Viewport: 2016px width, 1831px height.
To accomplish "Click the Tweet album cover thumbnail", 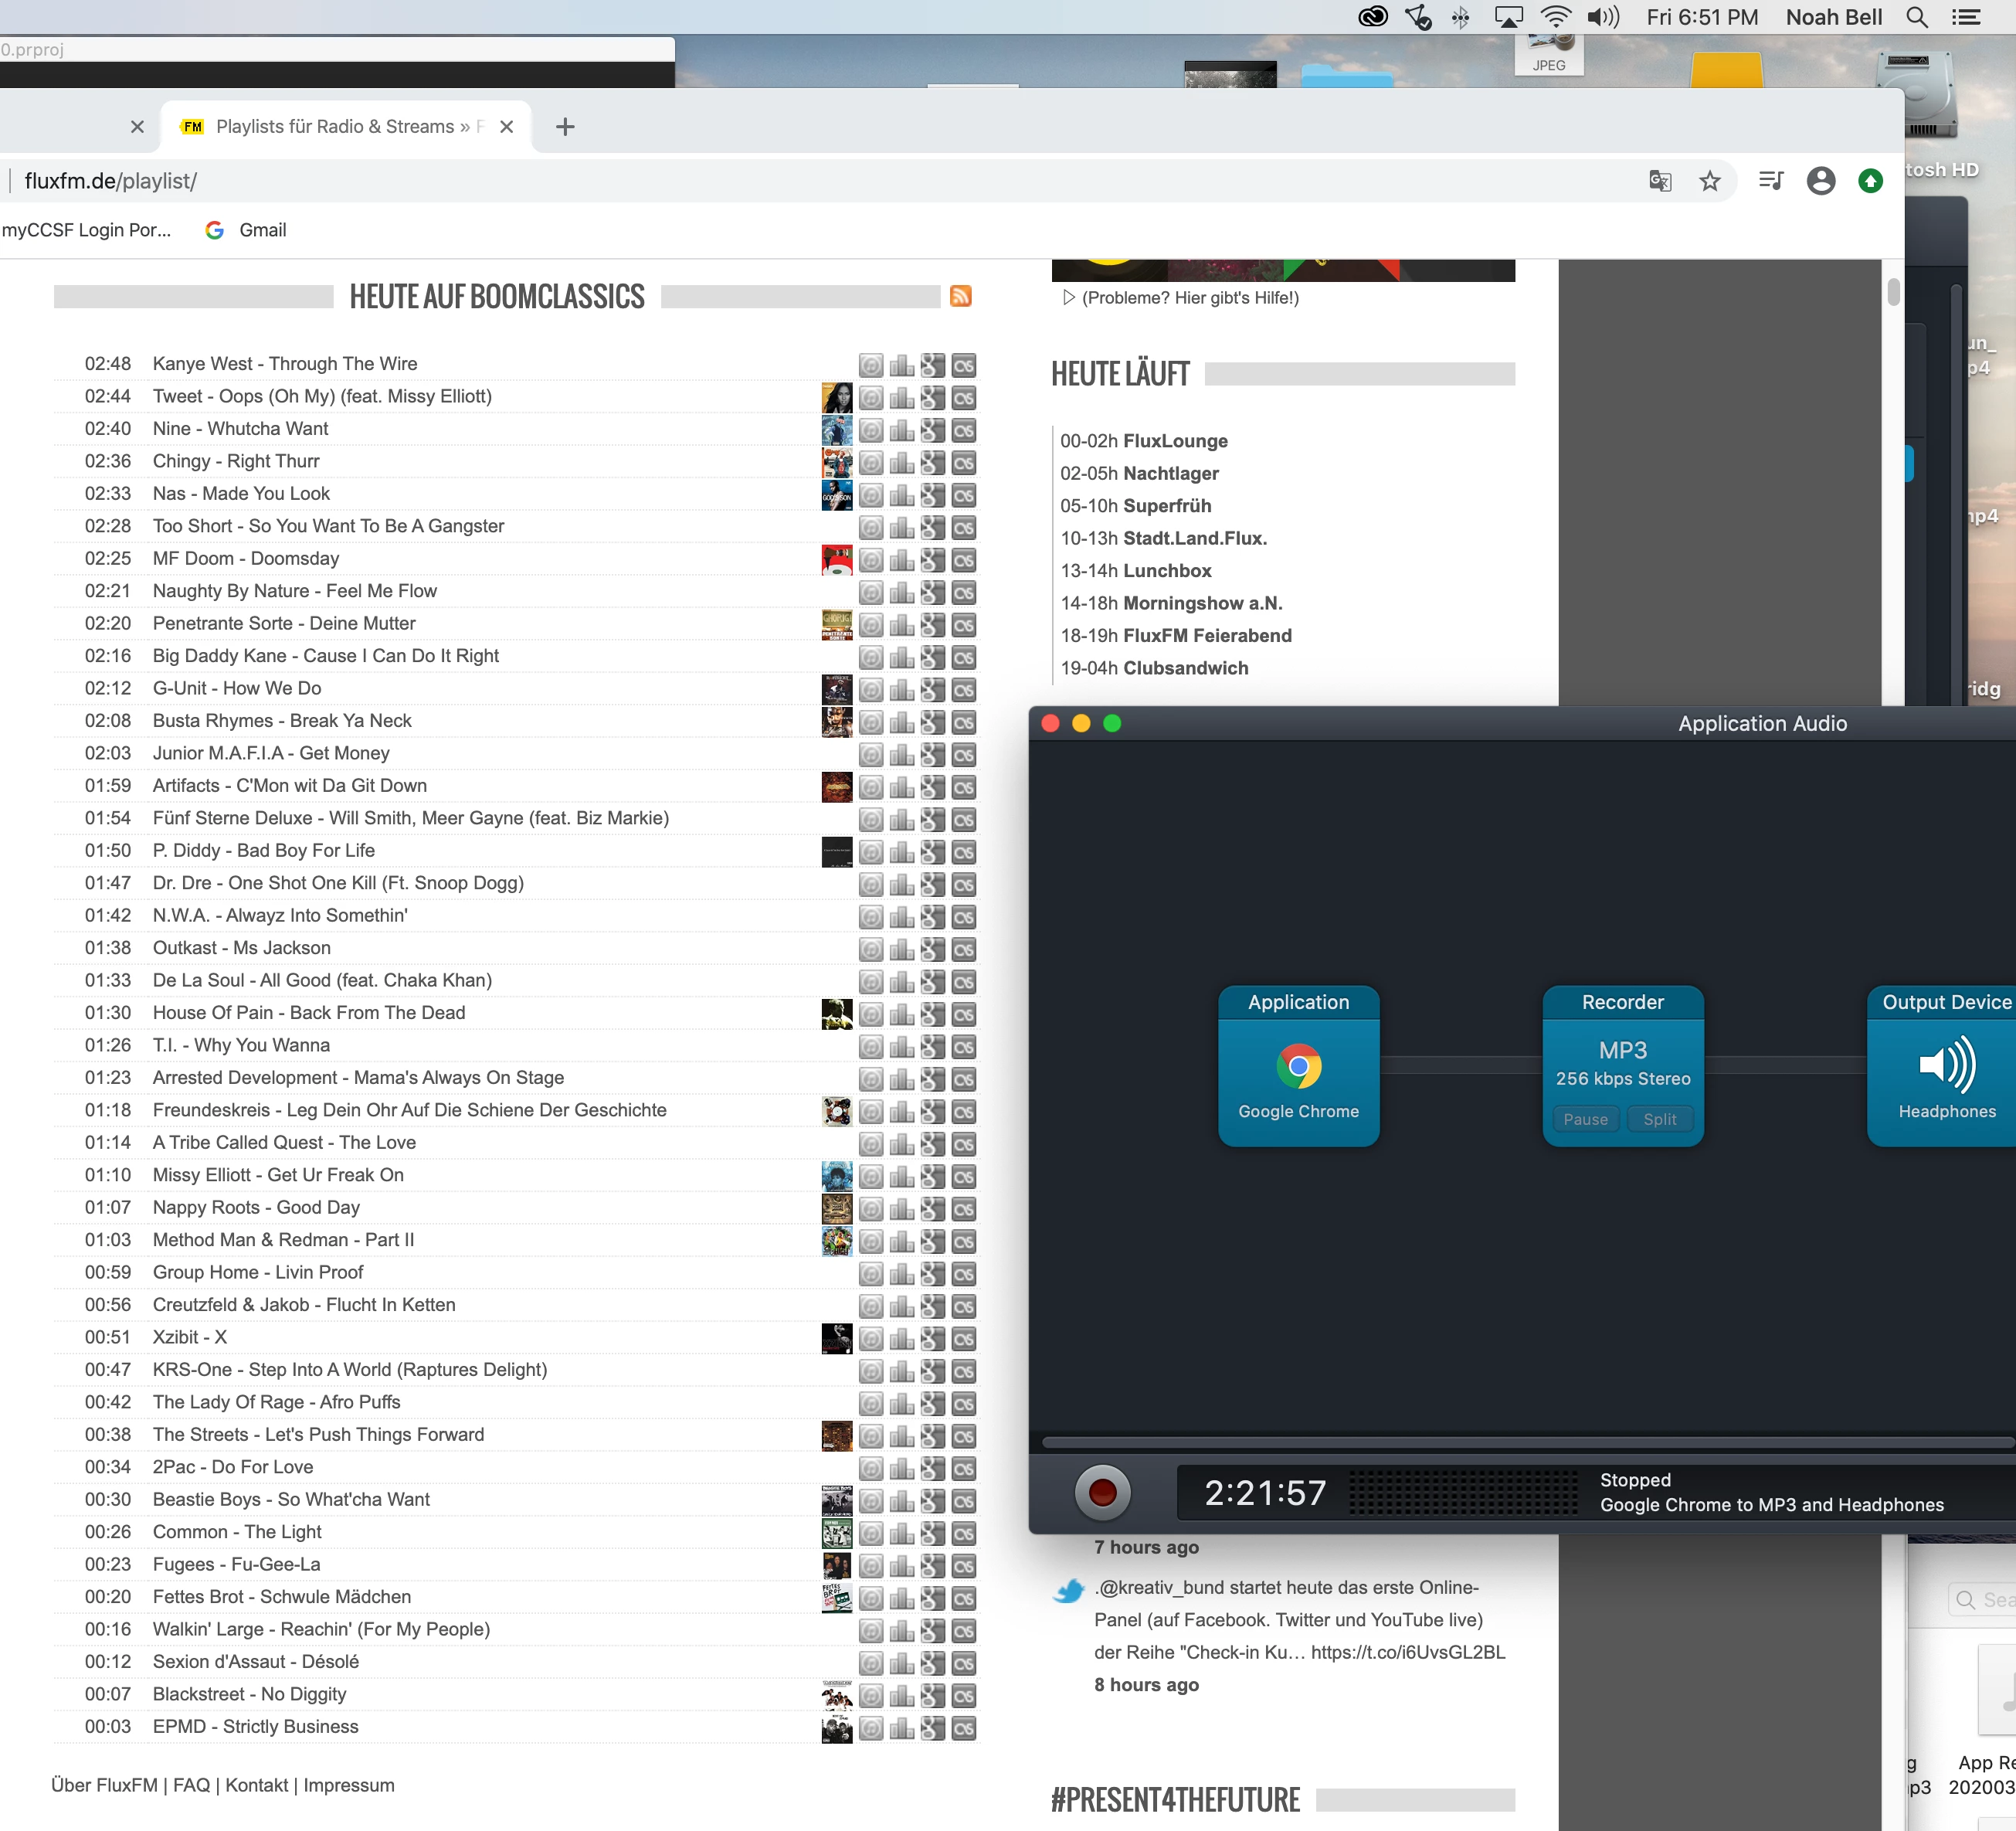I will pos(836,398).
